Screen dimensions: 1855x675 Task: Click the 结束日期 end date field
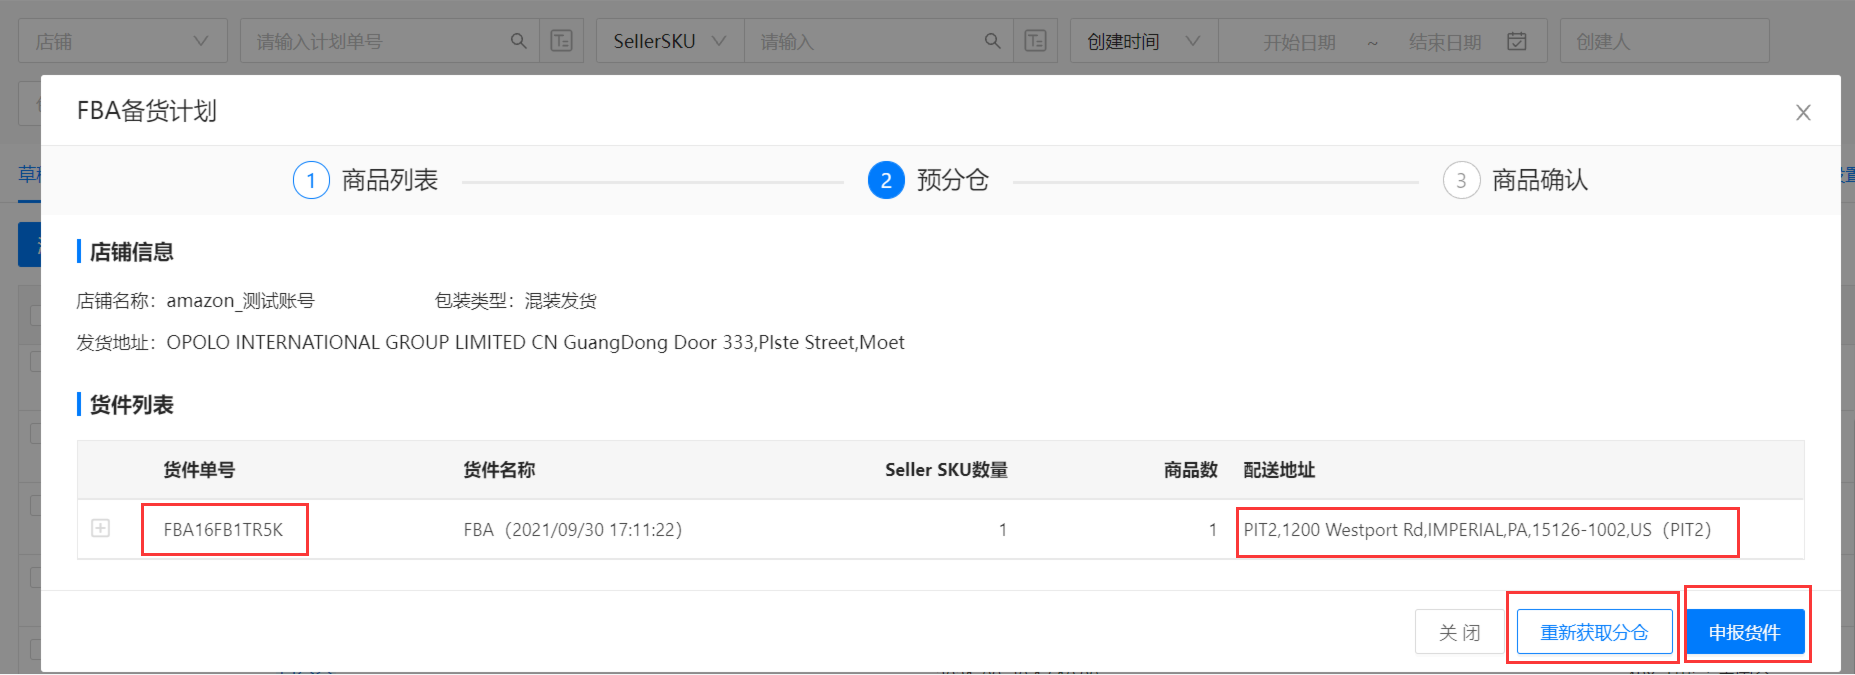click(1444, 42)
